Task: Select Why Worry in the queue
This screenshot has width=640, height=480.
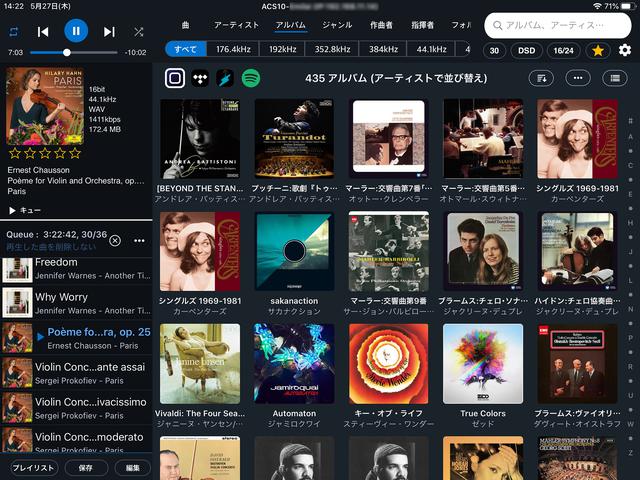Action: pyautogui.click(x=76, y=303)
